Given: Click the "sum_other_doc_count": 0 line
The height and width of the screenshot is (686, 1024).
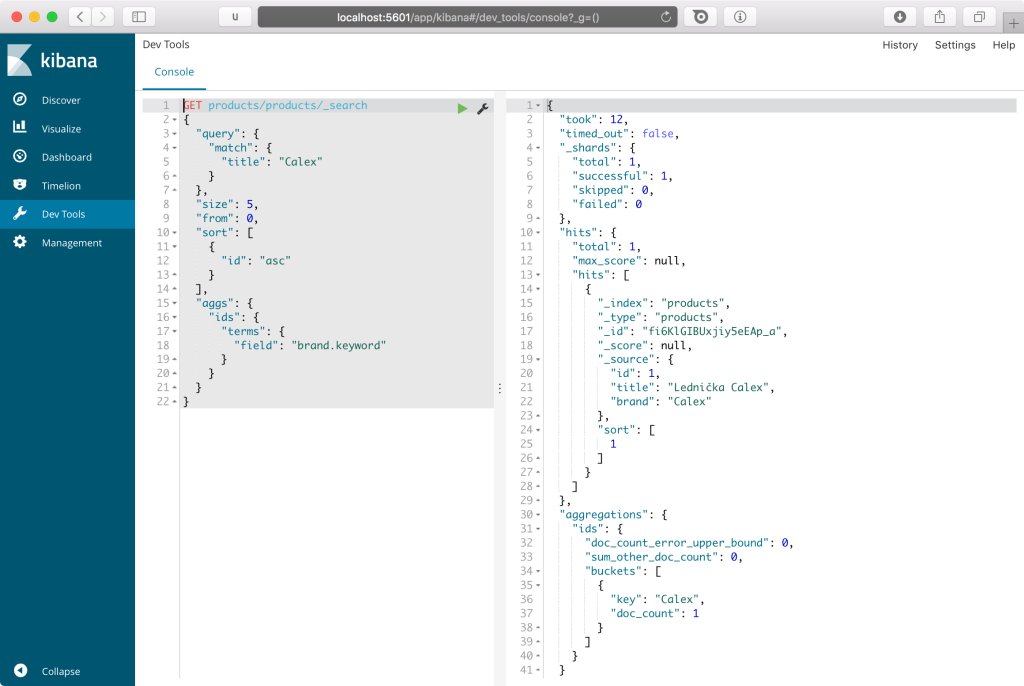Looking at the screenshot, I should (664, 557).
